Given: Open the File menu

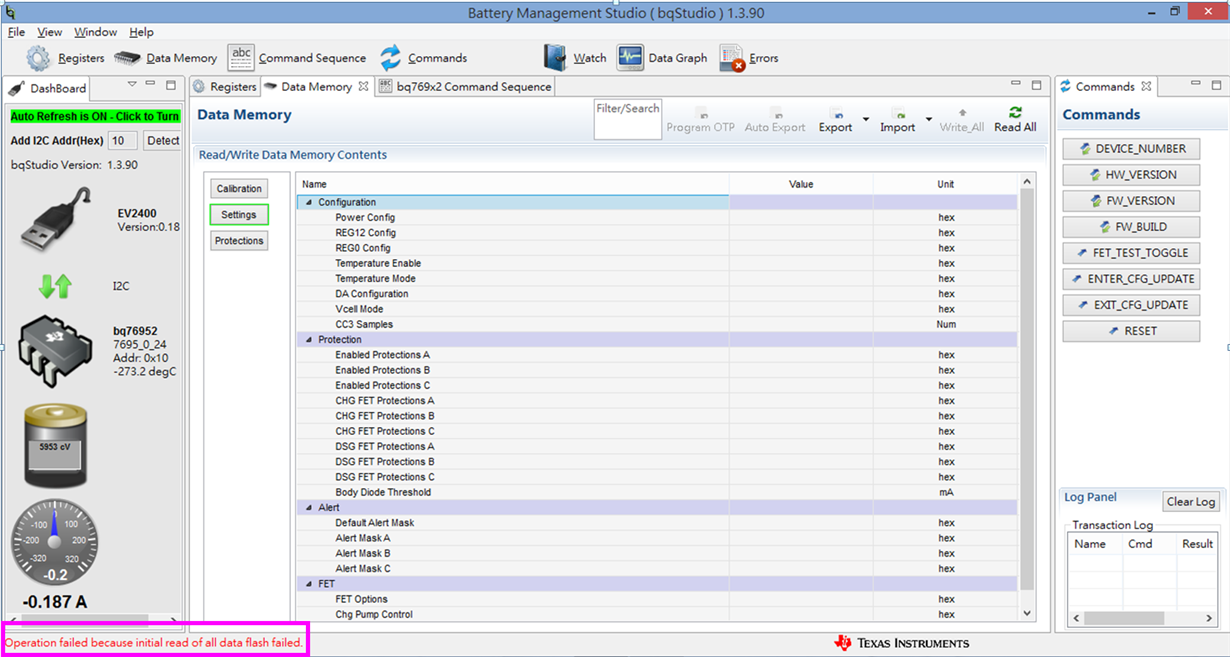Looking at the screenshot, I should (x=16, y=32).
